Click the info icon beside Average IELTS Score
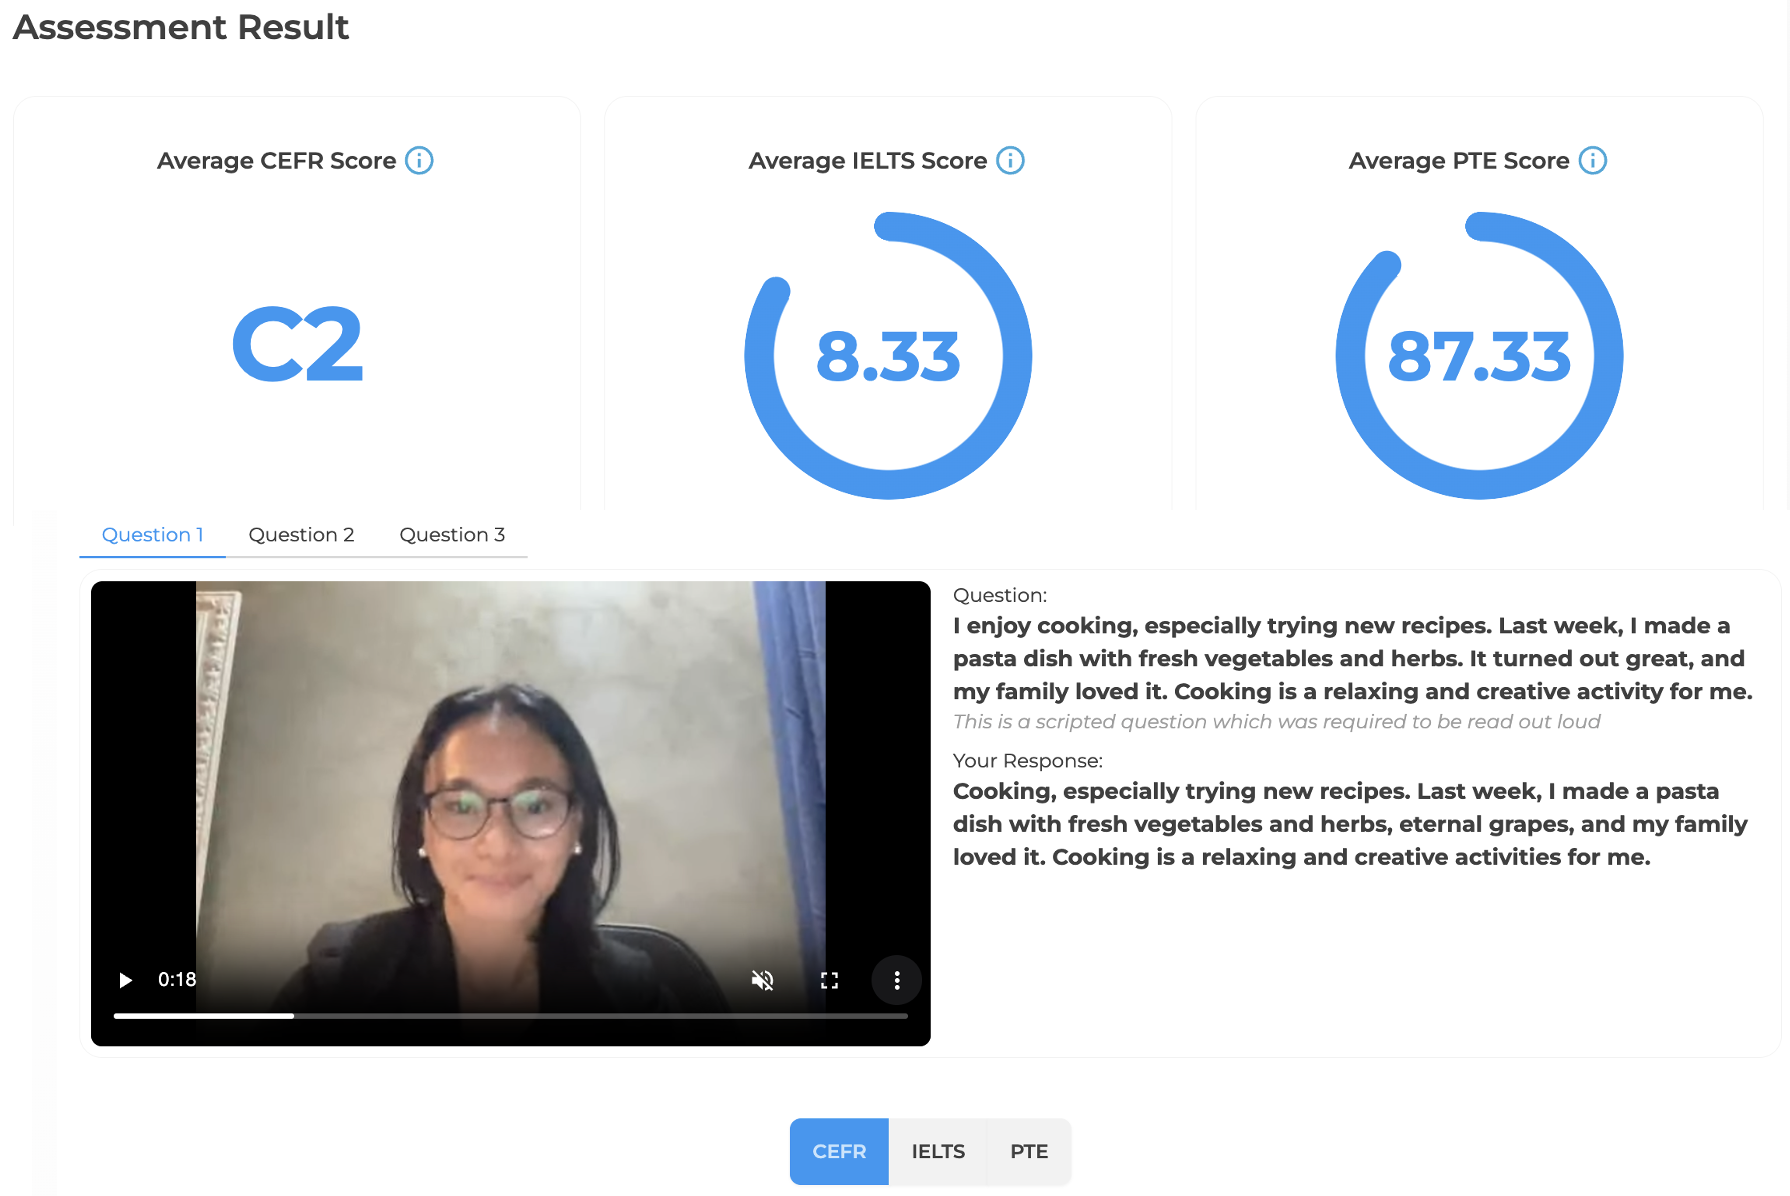 1010,161
